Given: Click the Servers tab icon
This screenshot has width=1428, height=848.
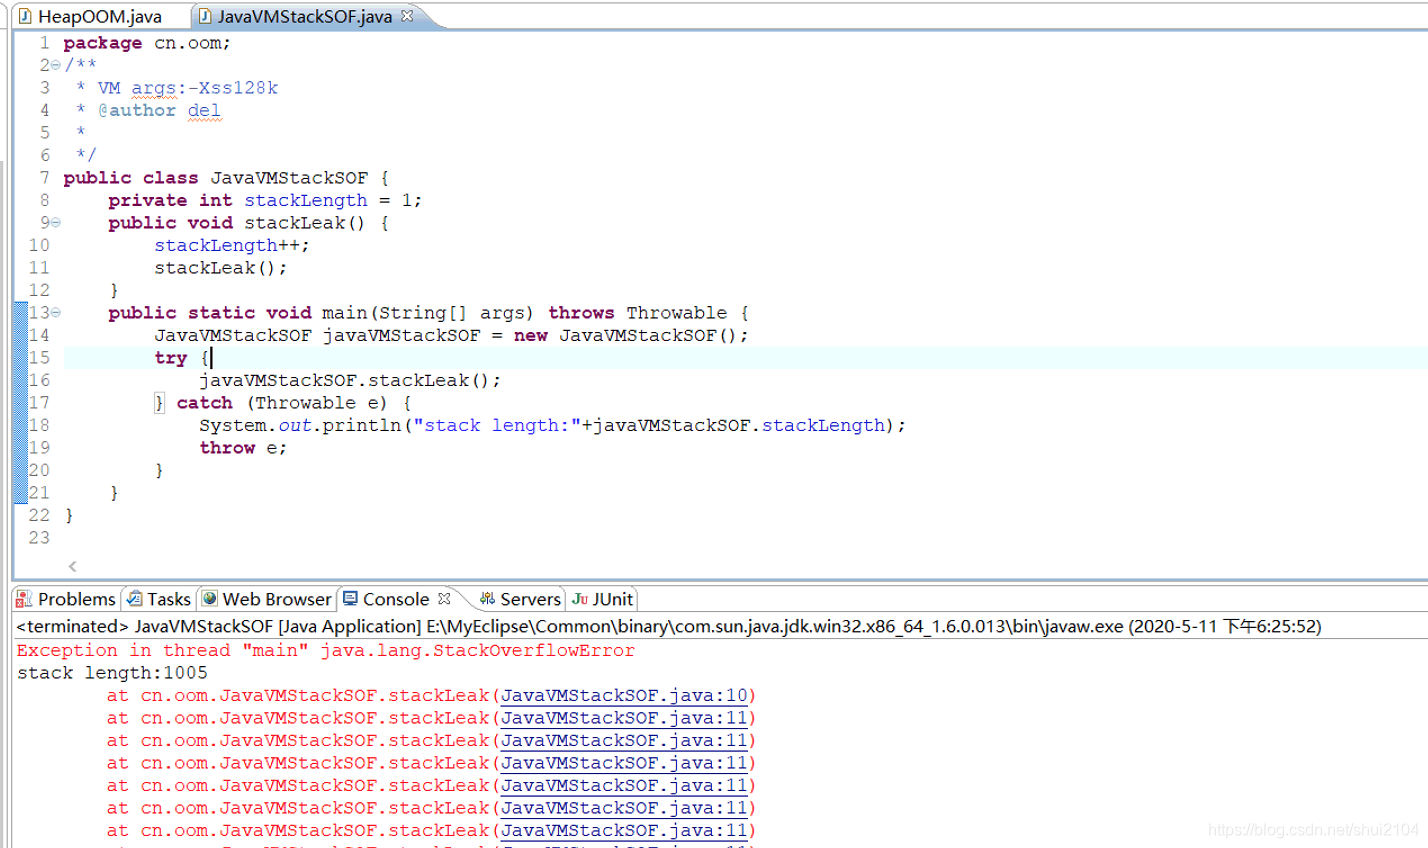Looking at the screenshot, I should (x=487, y=599).
